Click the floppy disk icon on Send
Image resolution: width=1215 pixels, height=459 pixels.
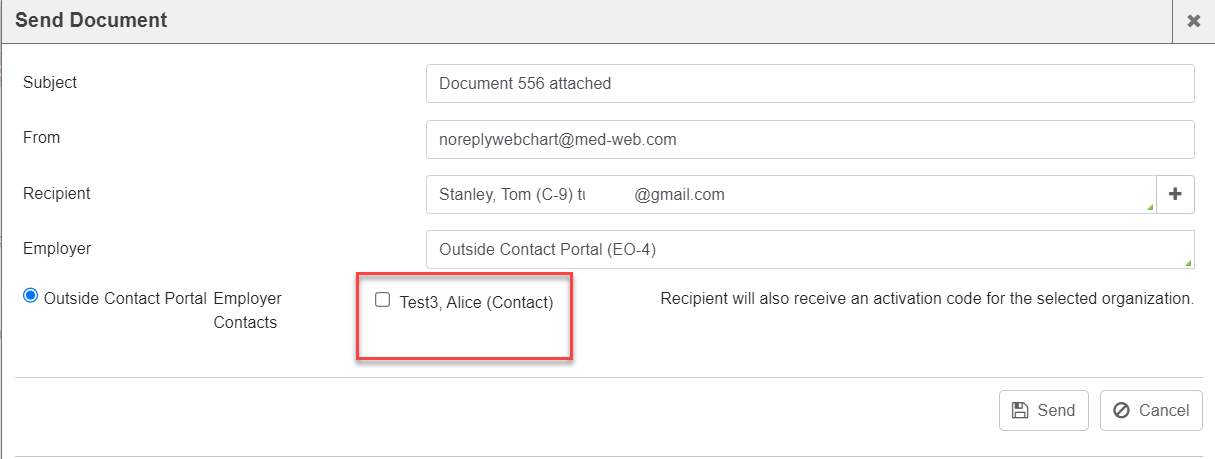[x=1020, y=410]
